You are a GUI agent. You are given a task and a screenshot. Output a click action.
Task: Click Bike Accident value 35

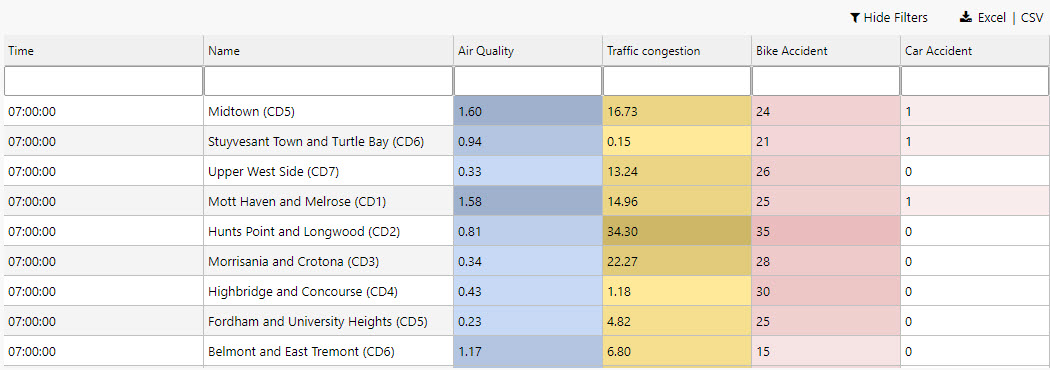coord(826,231)
